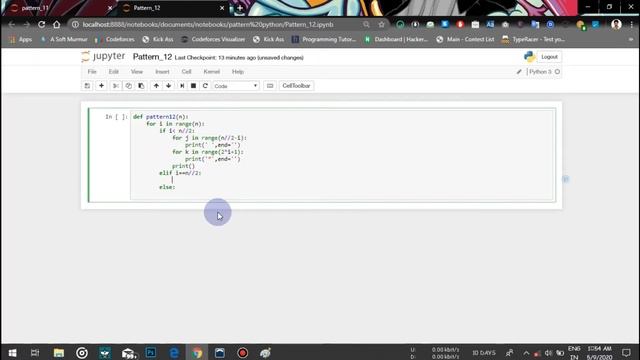Click the red record icon in taskbar
The width and height of the screenshot is (640, 360).
click(242, 353)
